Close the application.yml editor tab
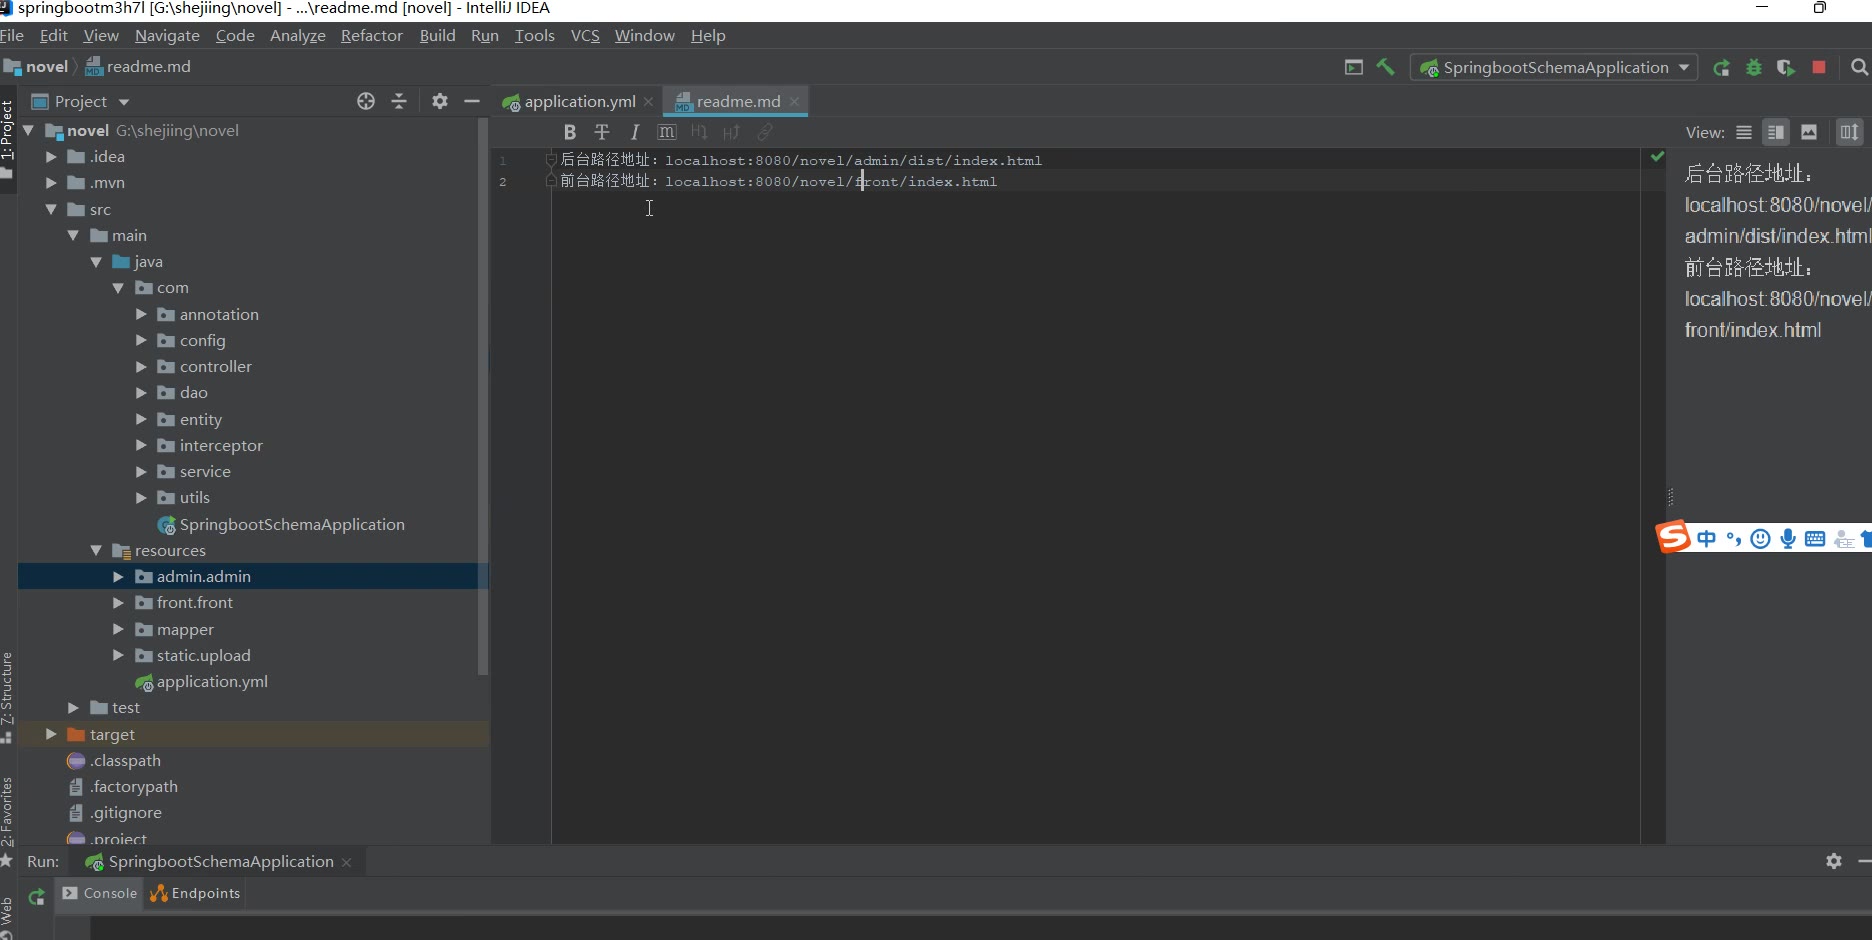The height and width of the screenshot is (940, 1872). [648, 101]
